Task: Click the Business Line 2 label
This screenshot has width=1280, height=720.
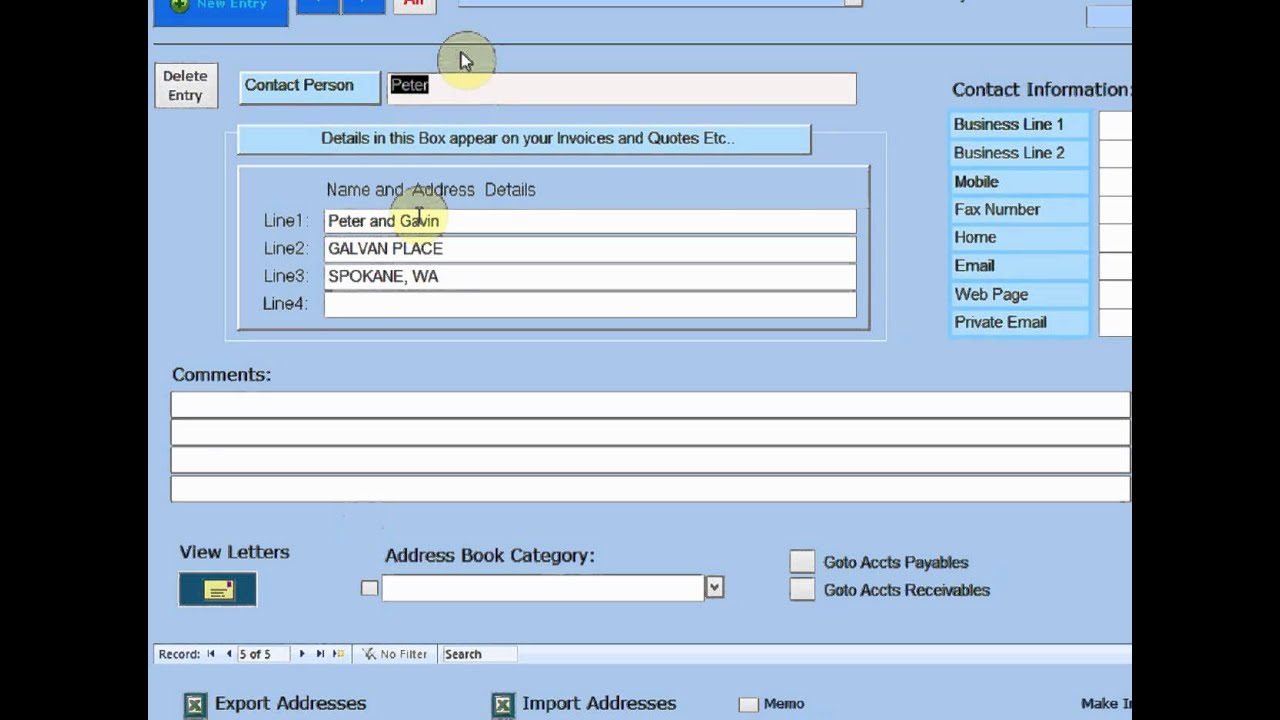Action: click(1019, 153)
